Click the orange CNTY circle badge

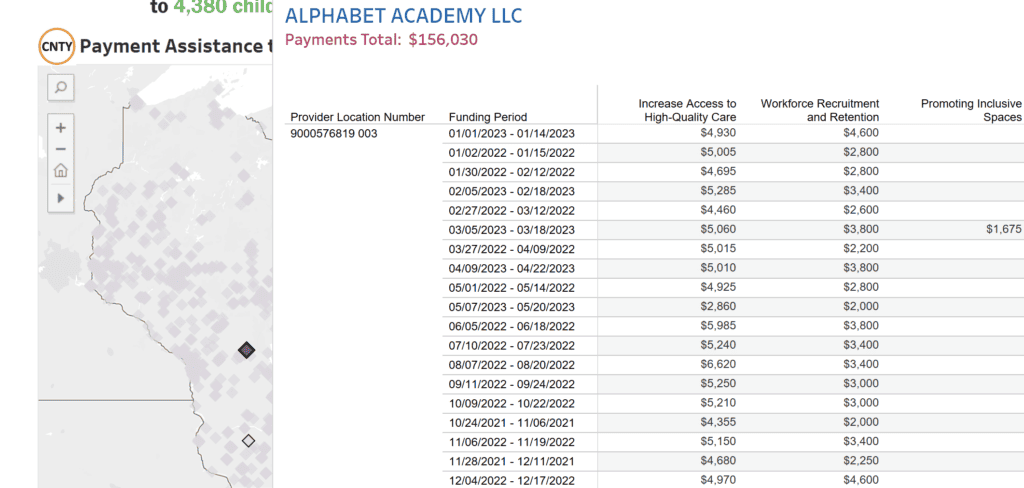[57, 46]
